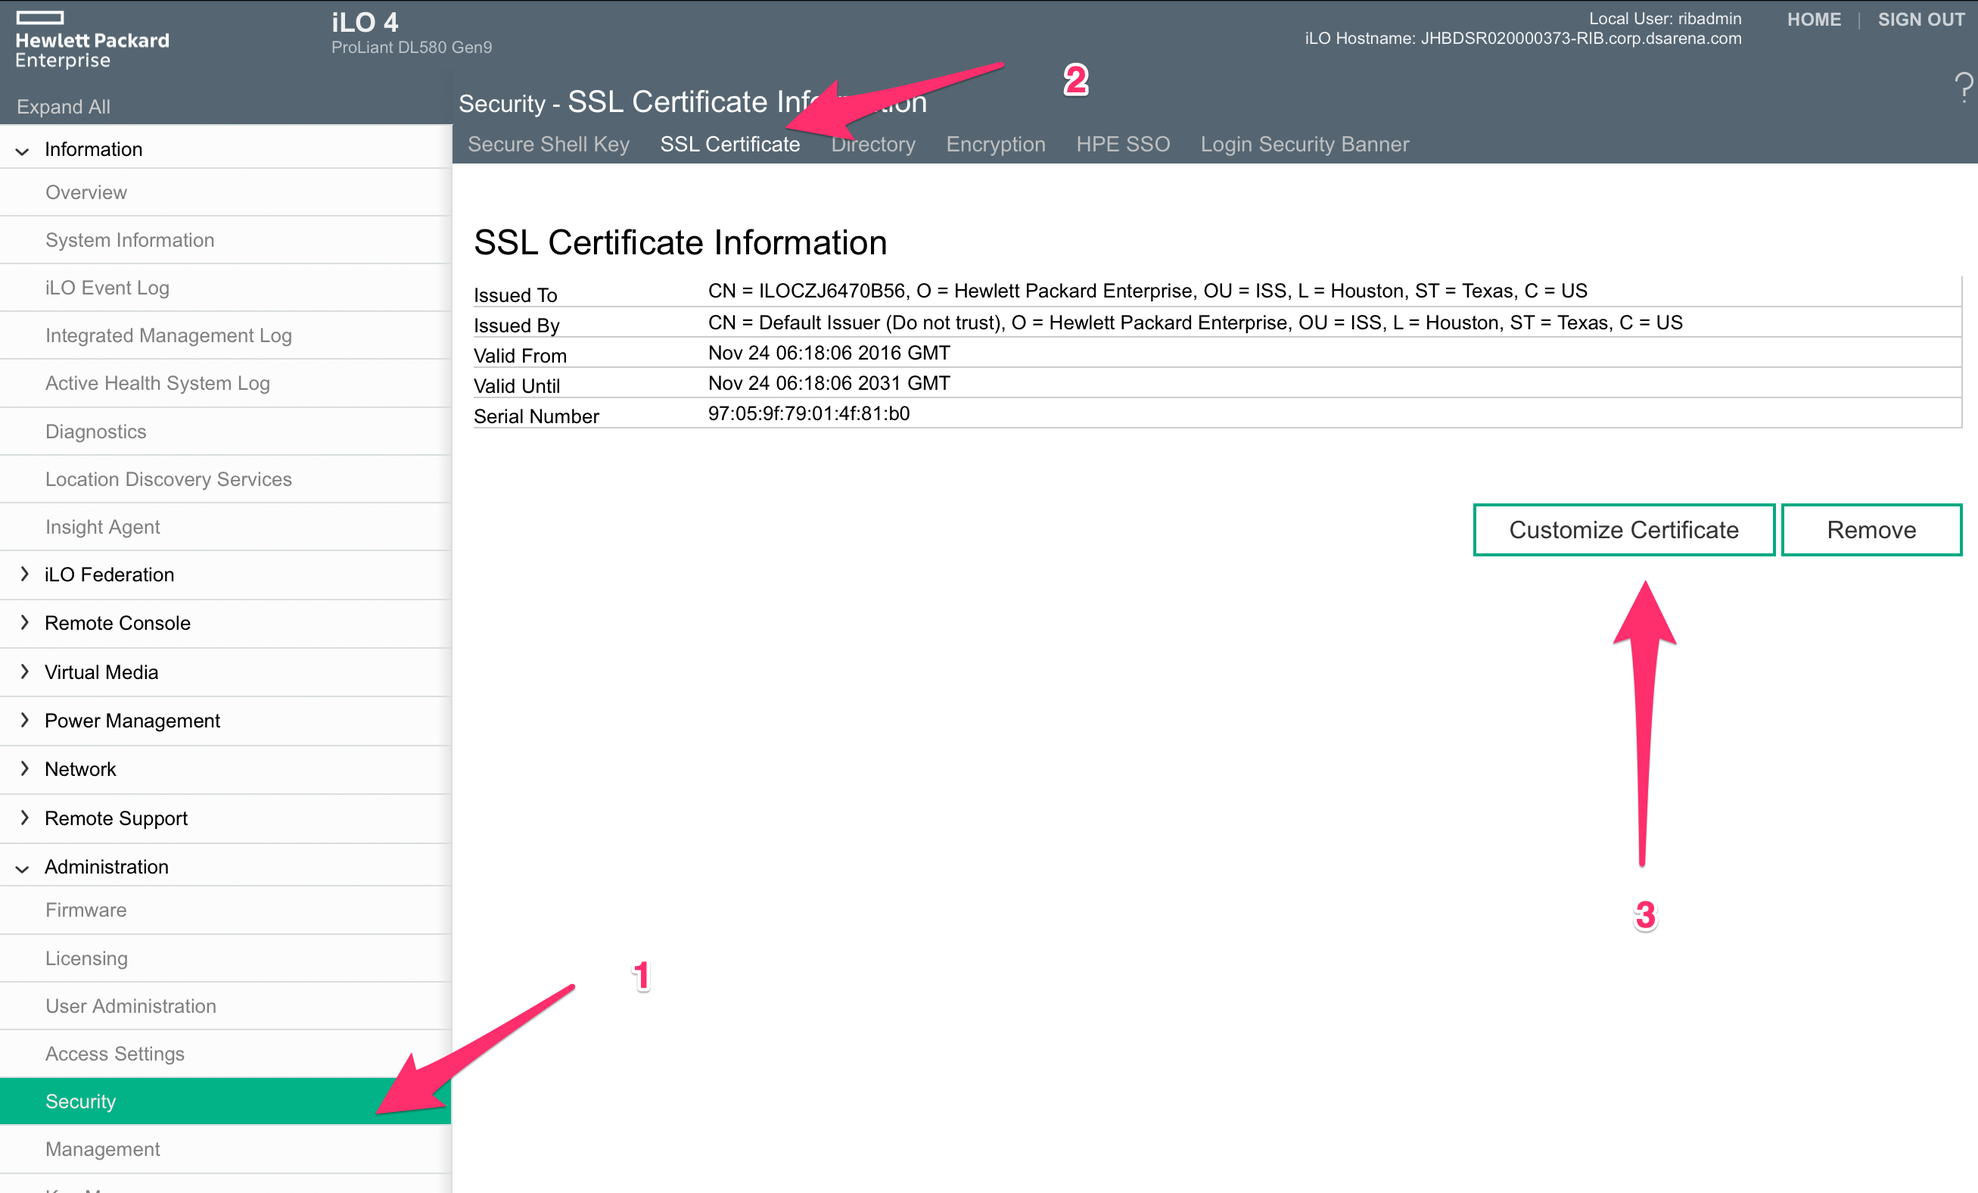Image resolution: width=1978 pixels, height=1193 pixels.
Task: Open the Directory tab
Action: pos(873,144)
